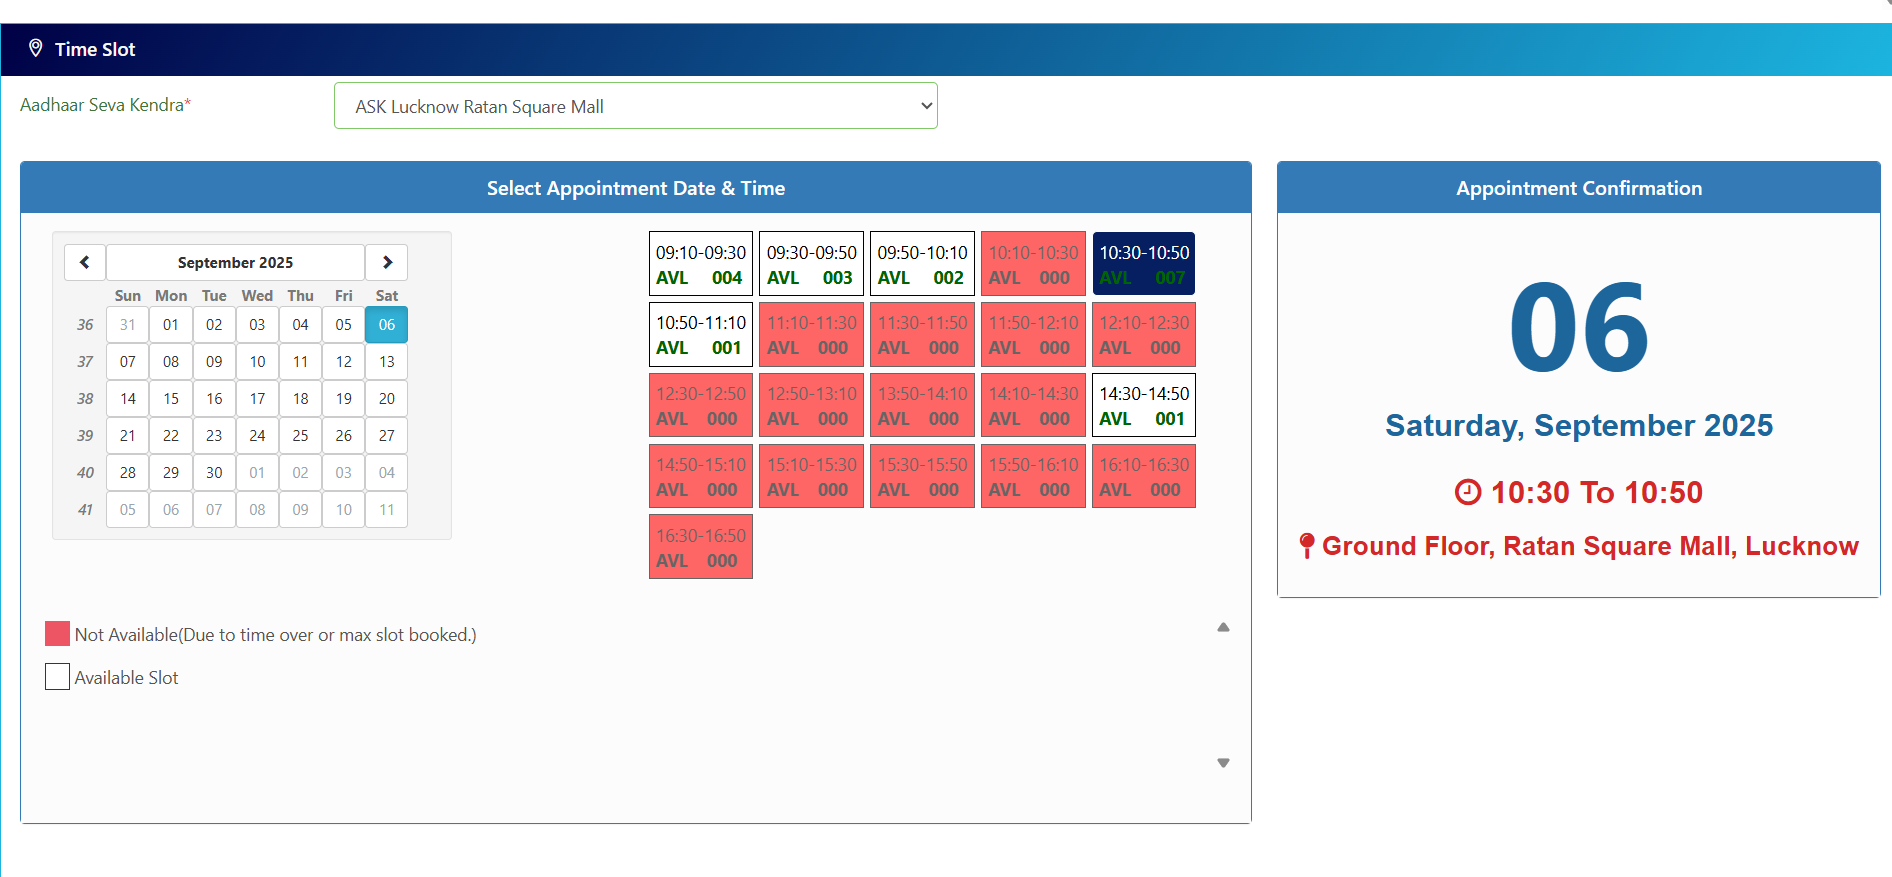Pick date 28 in the calendar
Image resolution: width=1892 pixels, height=877 pixels.
click(x=128, y=473)
